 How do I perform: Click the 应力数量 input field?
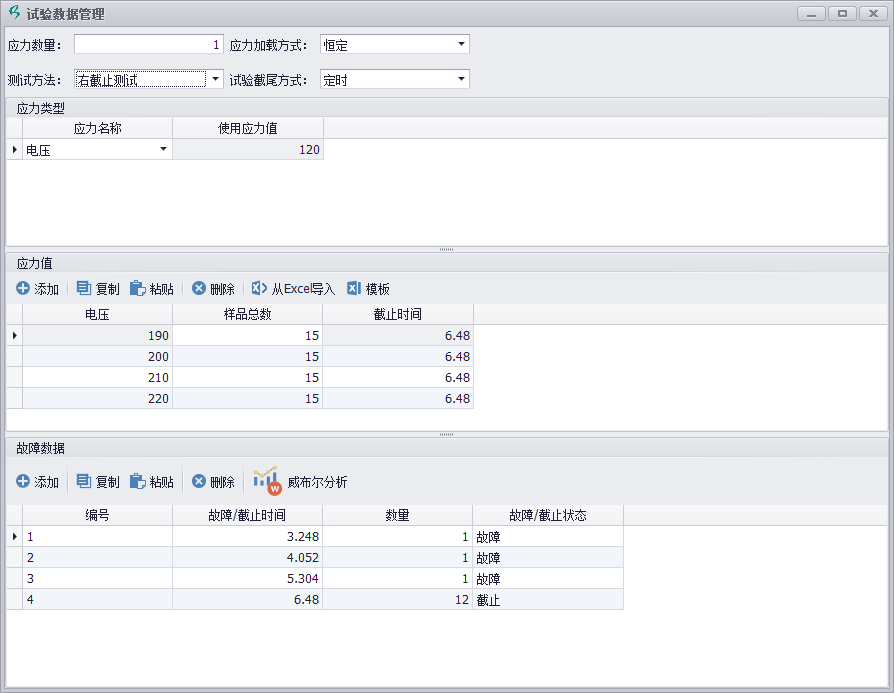click(x=148, y=45)
